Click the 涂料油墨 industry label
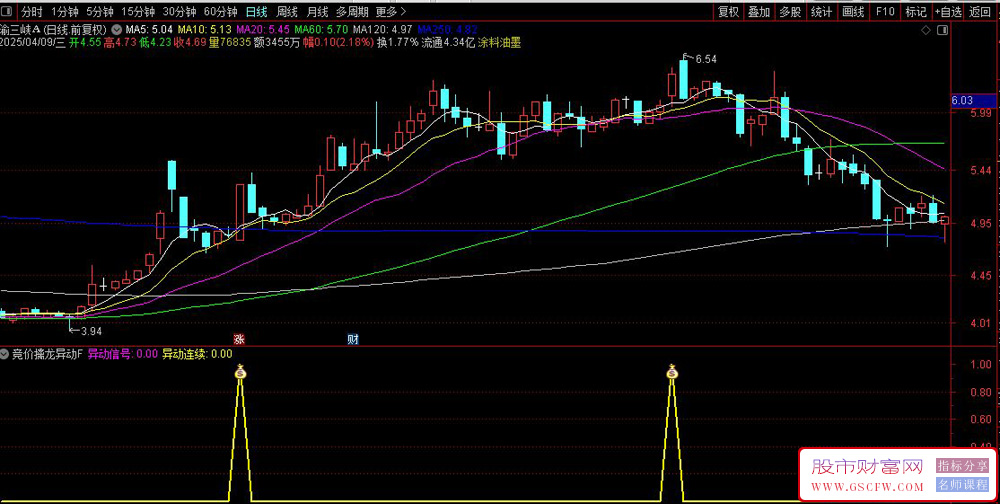1000x504 pixels. pos(499,42)
